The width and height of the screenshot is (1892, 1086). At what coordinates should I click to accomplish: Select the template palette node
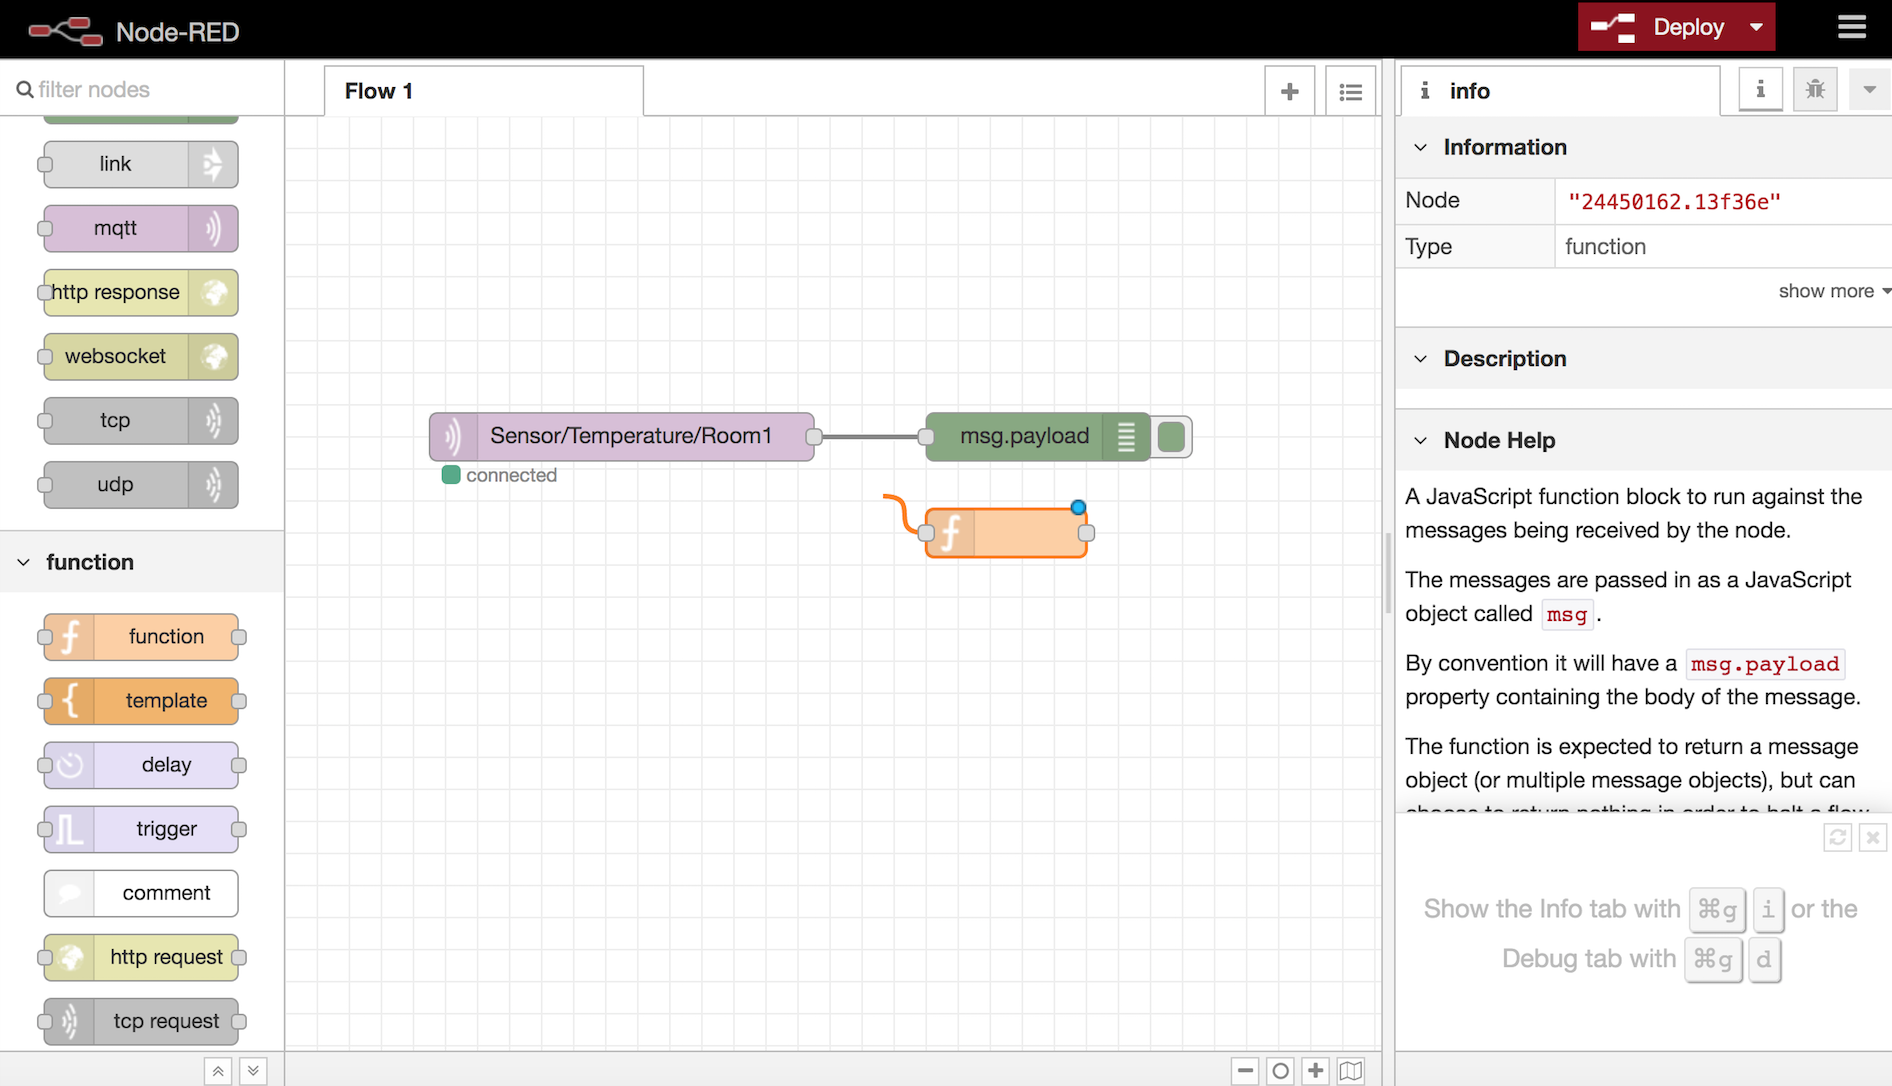click(x=141, y=701)
